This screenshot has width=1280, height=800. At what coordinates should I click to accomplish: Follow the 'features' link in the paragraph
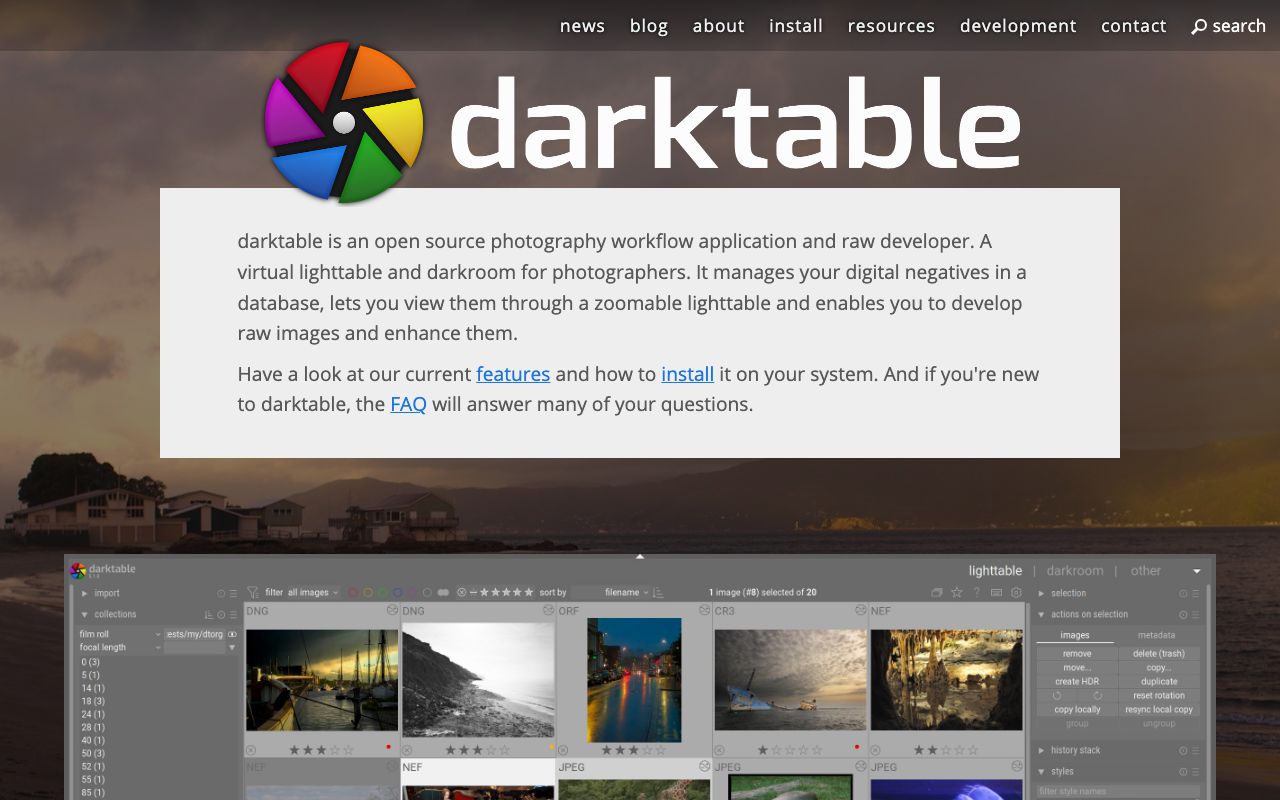click(513, 374)
